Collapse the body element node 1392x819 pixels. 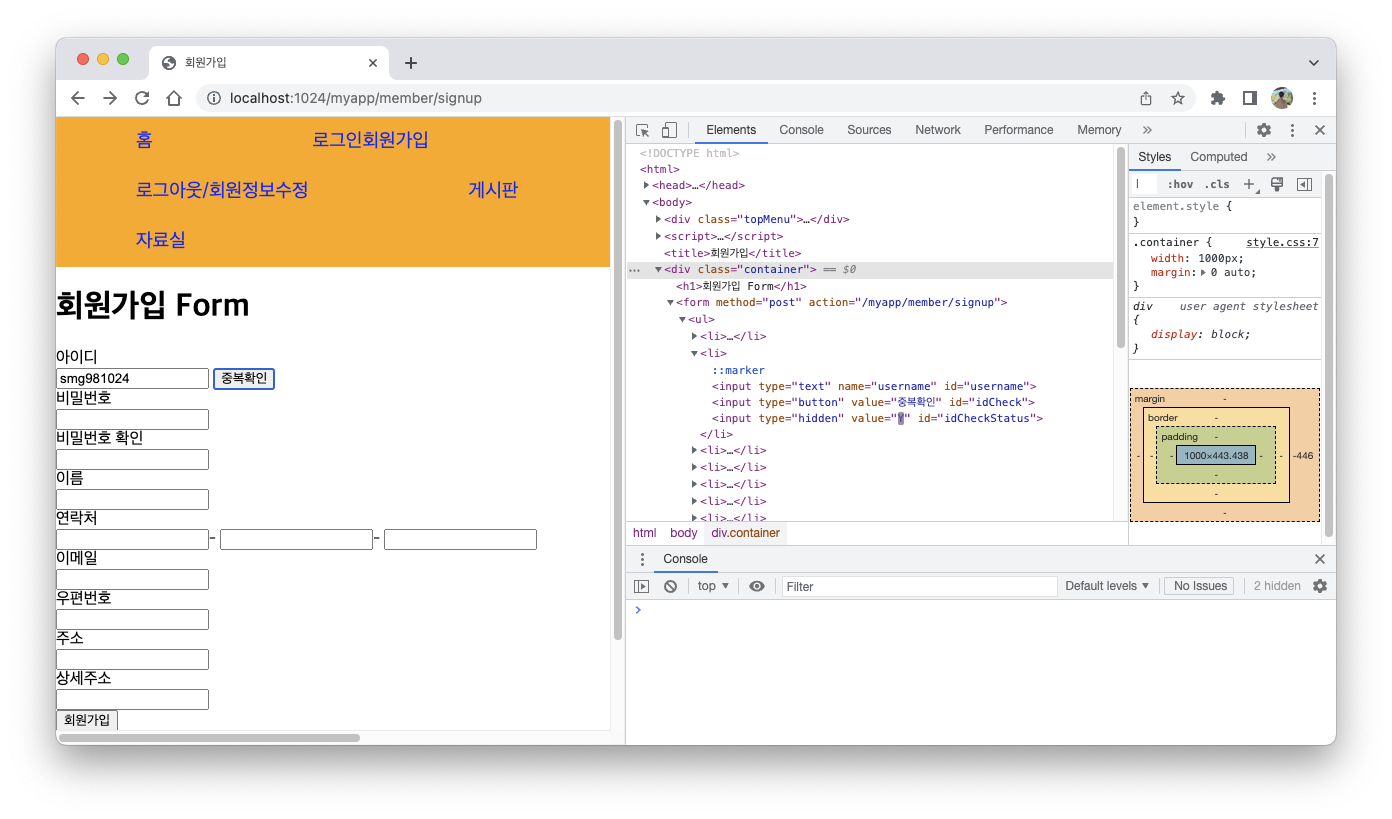click(647, 203)
